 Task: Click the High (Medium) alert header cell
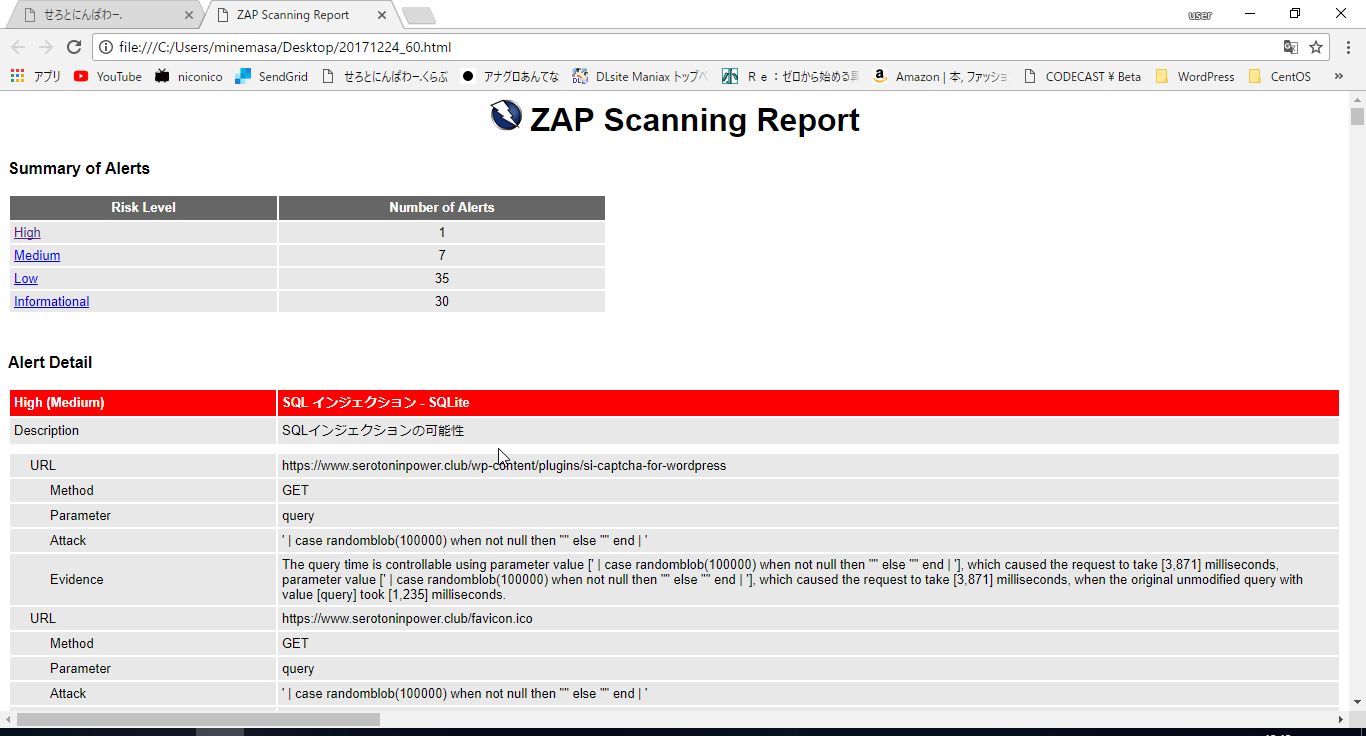[x=143, y=403]
